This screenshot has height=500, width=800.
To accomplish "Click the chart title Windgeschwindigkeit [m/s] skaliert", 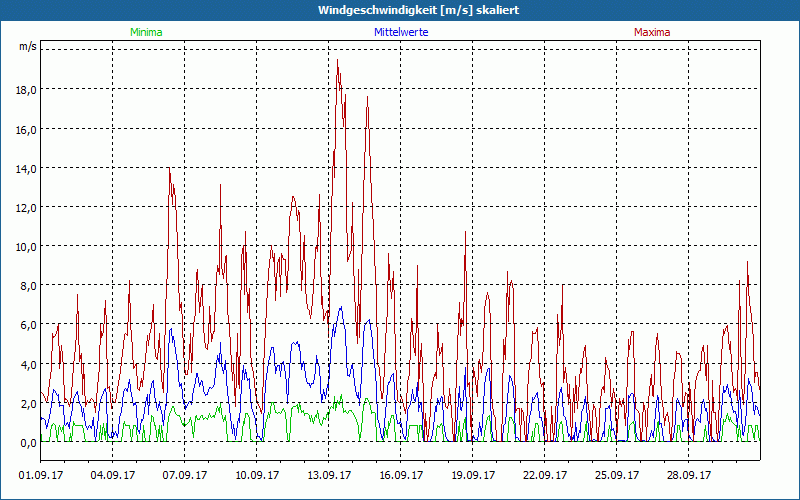I will click(x=418, y=10).
